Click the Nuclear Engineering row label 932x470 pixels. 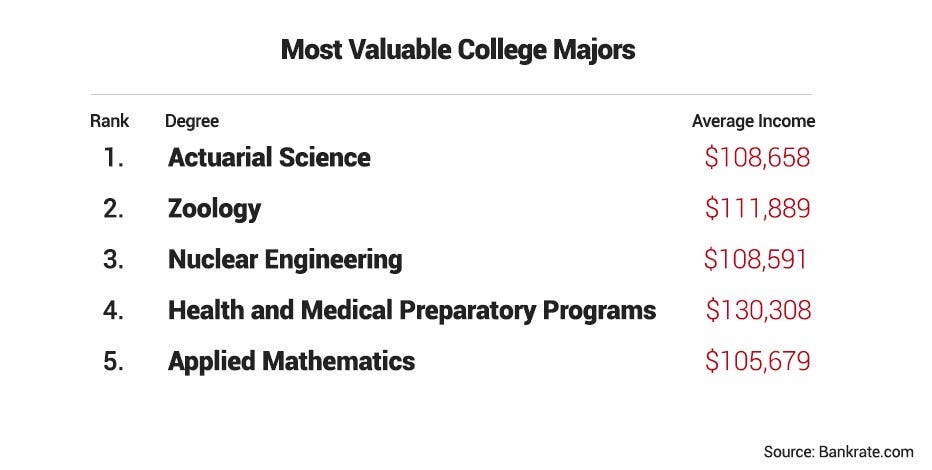click(285, 260)
